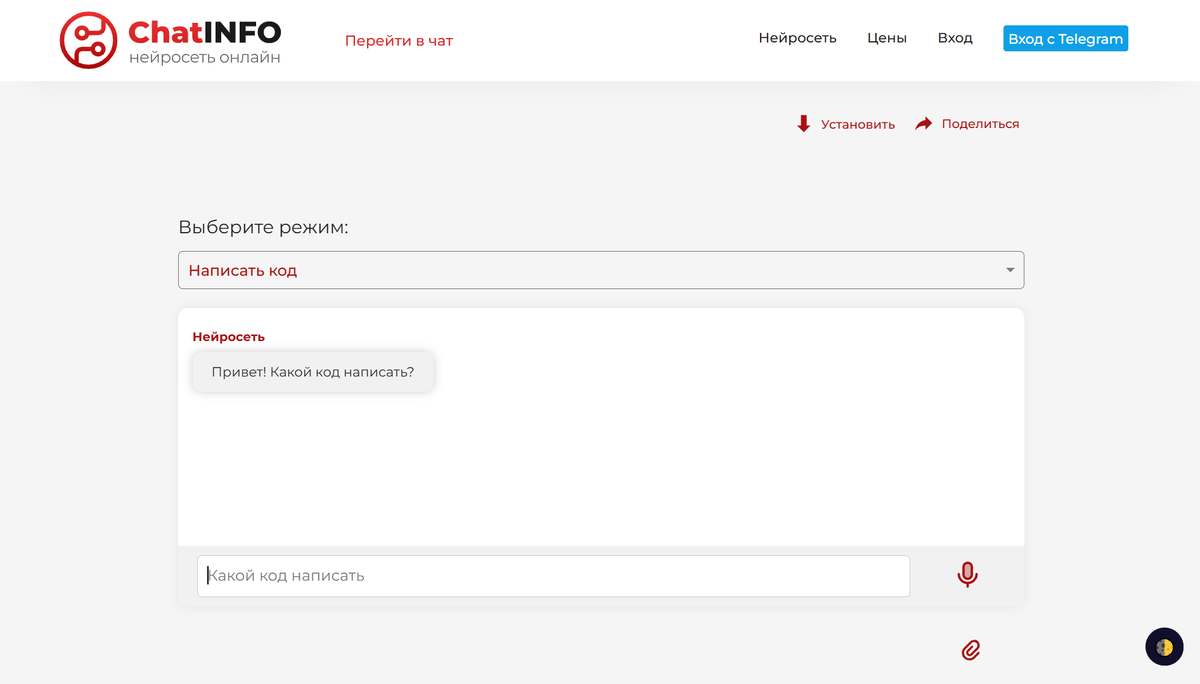The image size is (1200, 684).
Task: Click the 'Вход' login menu item
Action: 954,38
